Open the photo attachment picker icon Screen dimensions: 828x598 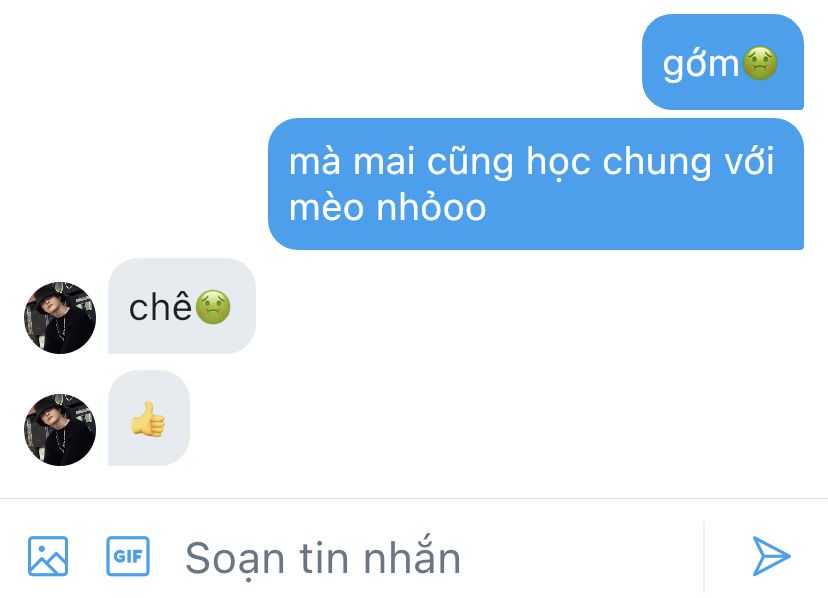pos(48,556)
